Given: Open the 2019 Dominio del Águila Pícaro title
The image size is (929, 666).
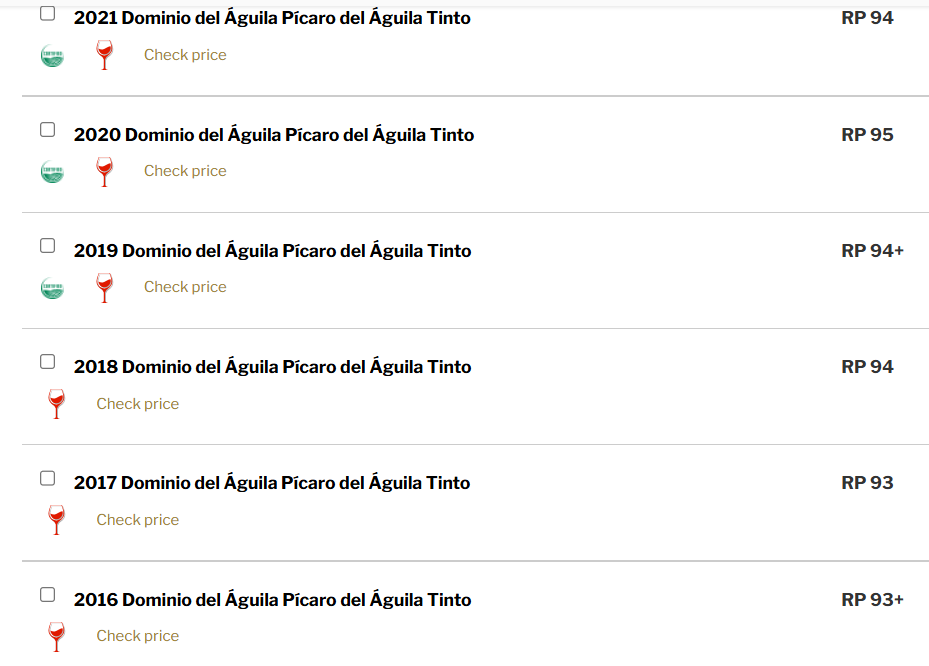Looking at the screenshot, I should click(273, 251).
